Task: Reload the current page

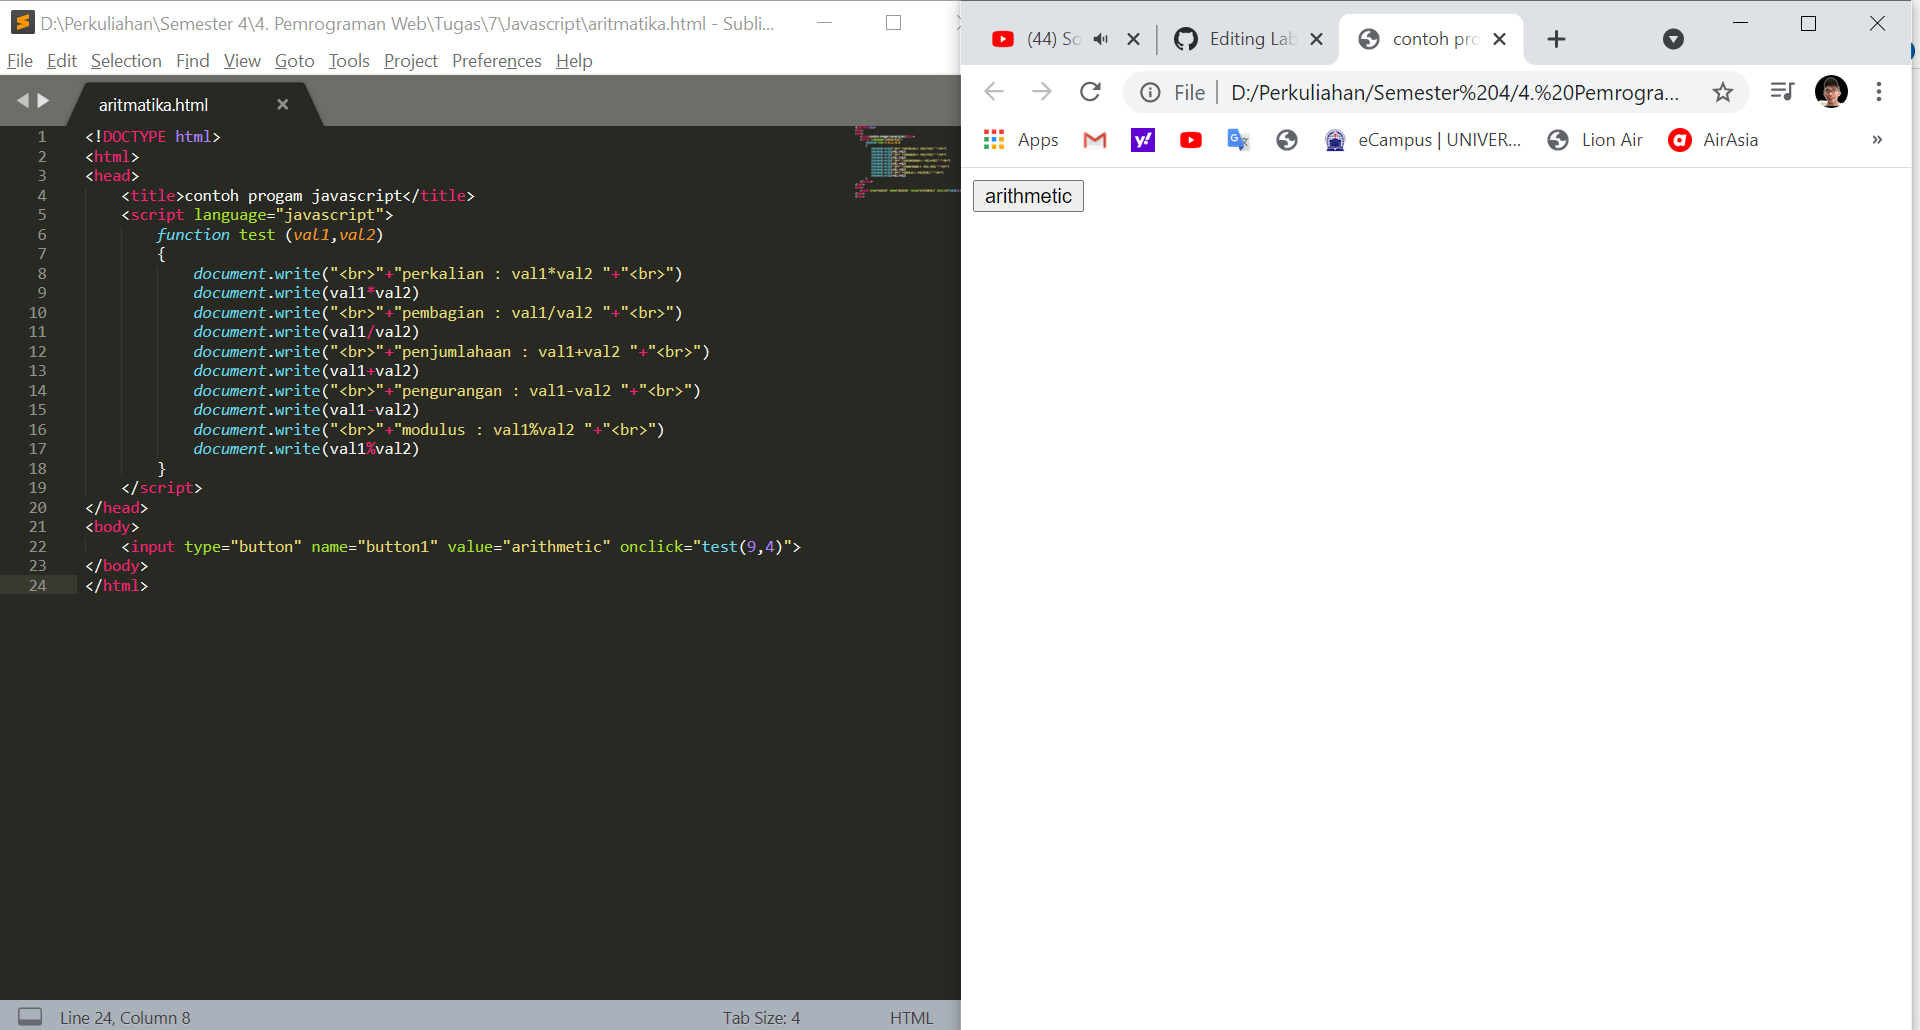Action: click(1090, 91)
